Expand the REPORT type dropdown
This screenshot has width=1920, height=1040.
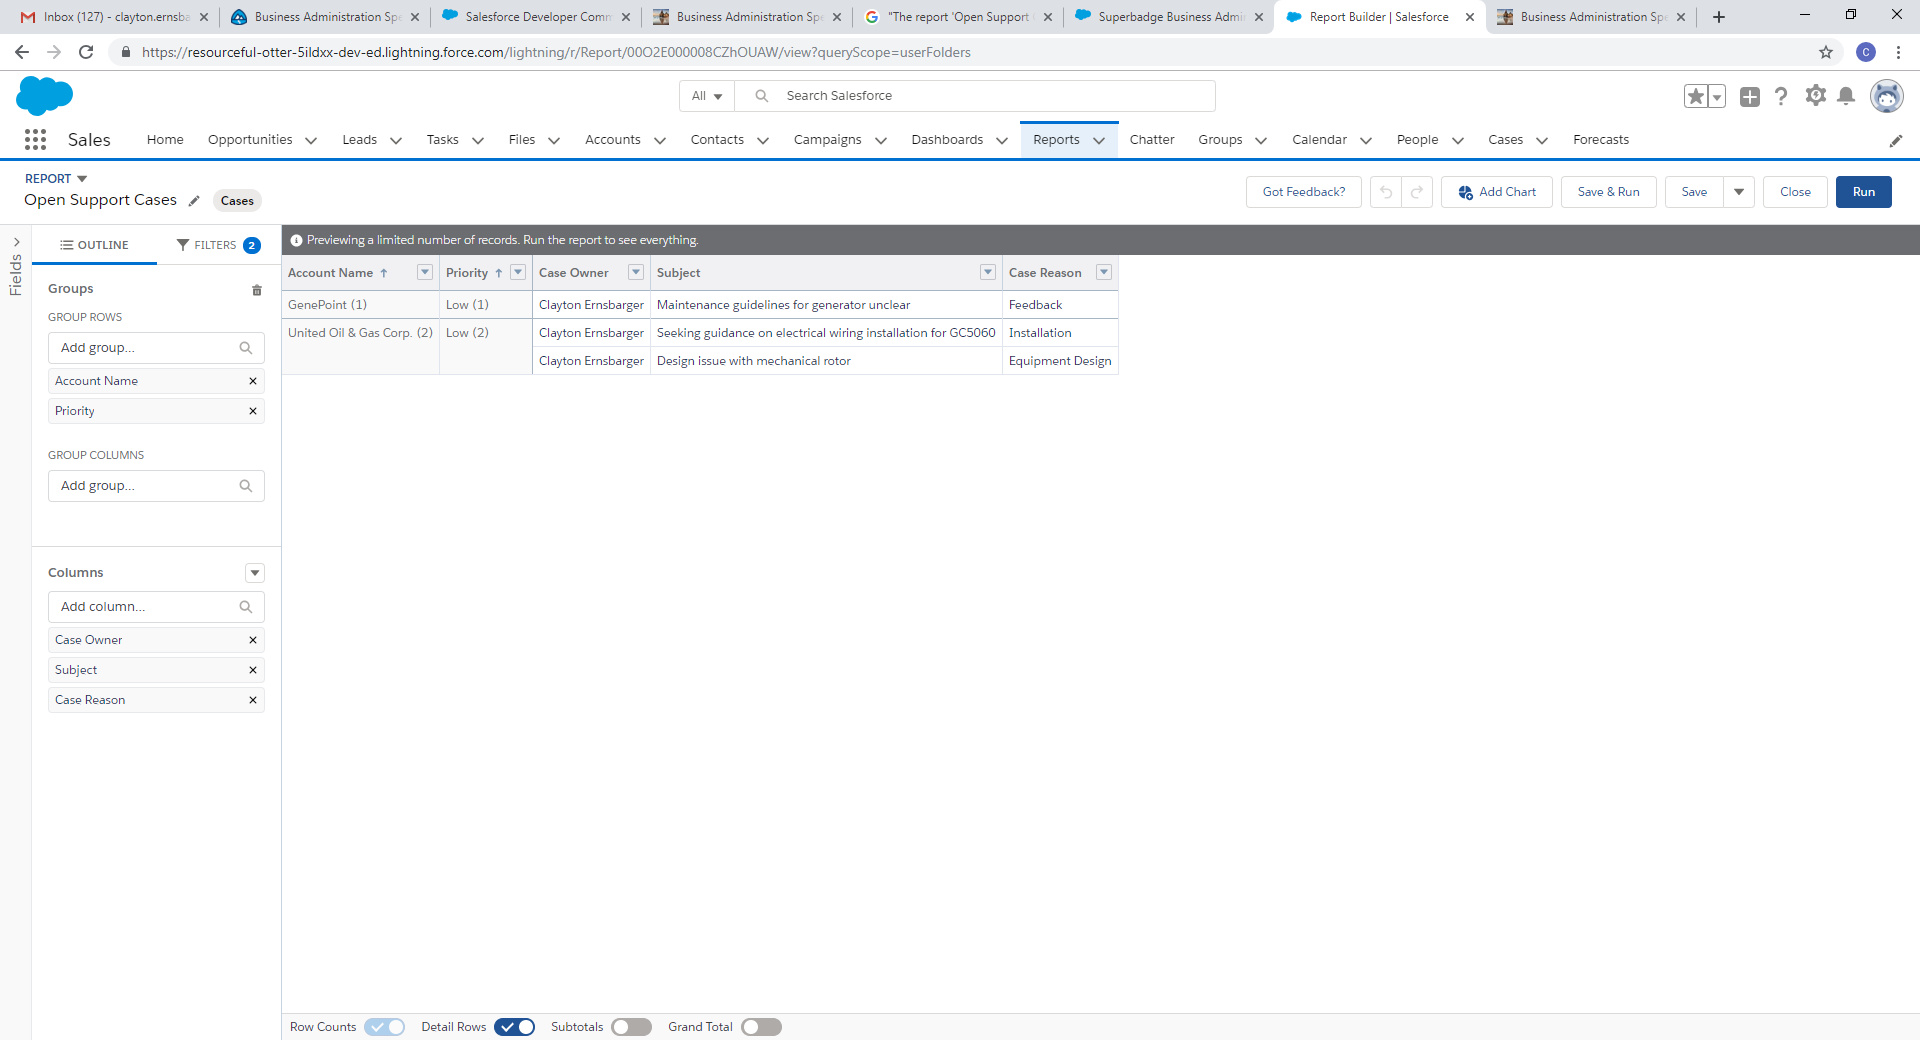[82, 179]
